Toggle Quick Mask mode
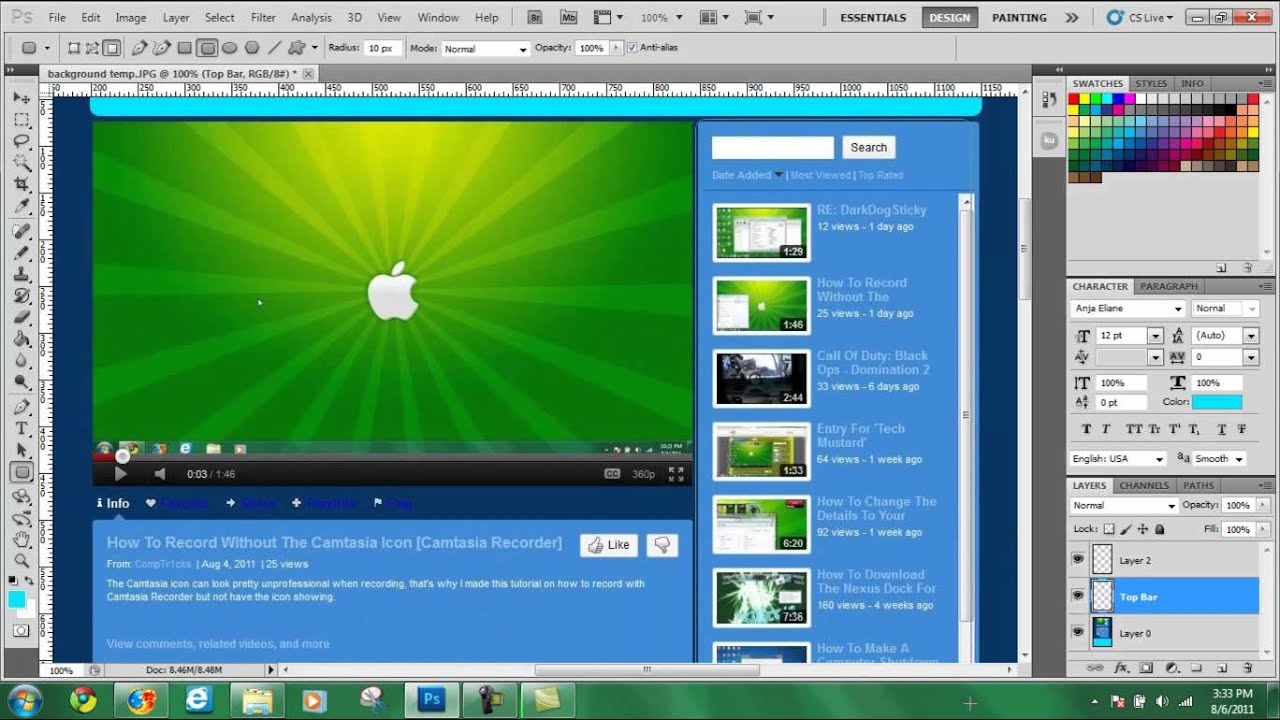1280x720 pixels. pyautogui.click(x=21, y=631)
